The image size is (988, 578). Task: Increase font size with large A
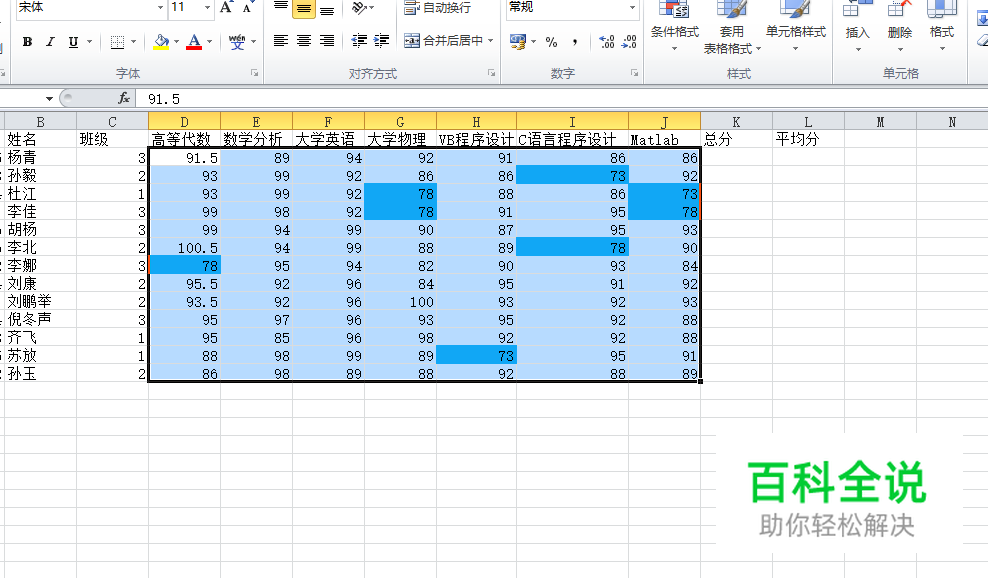point(226,8)
